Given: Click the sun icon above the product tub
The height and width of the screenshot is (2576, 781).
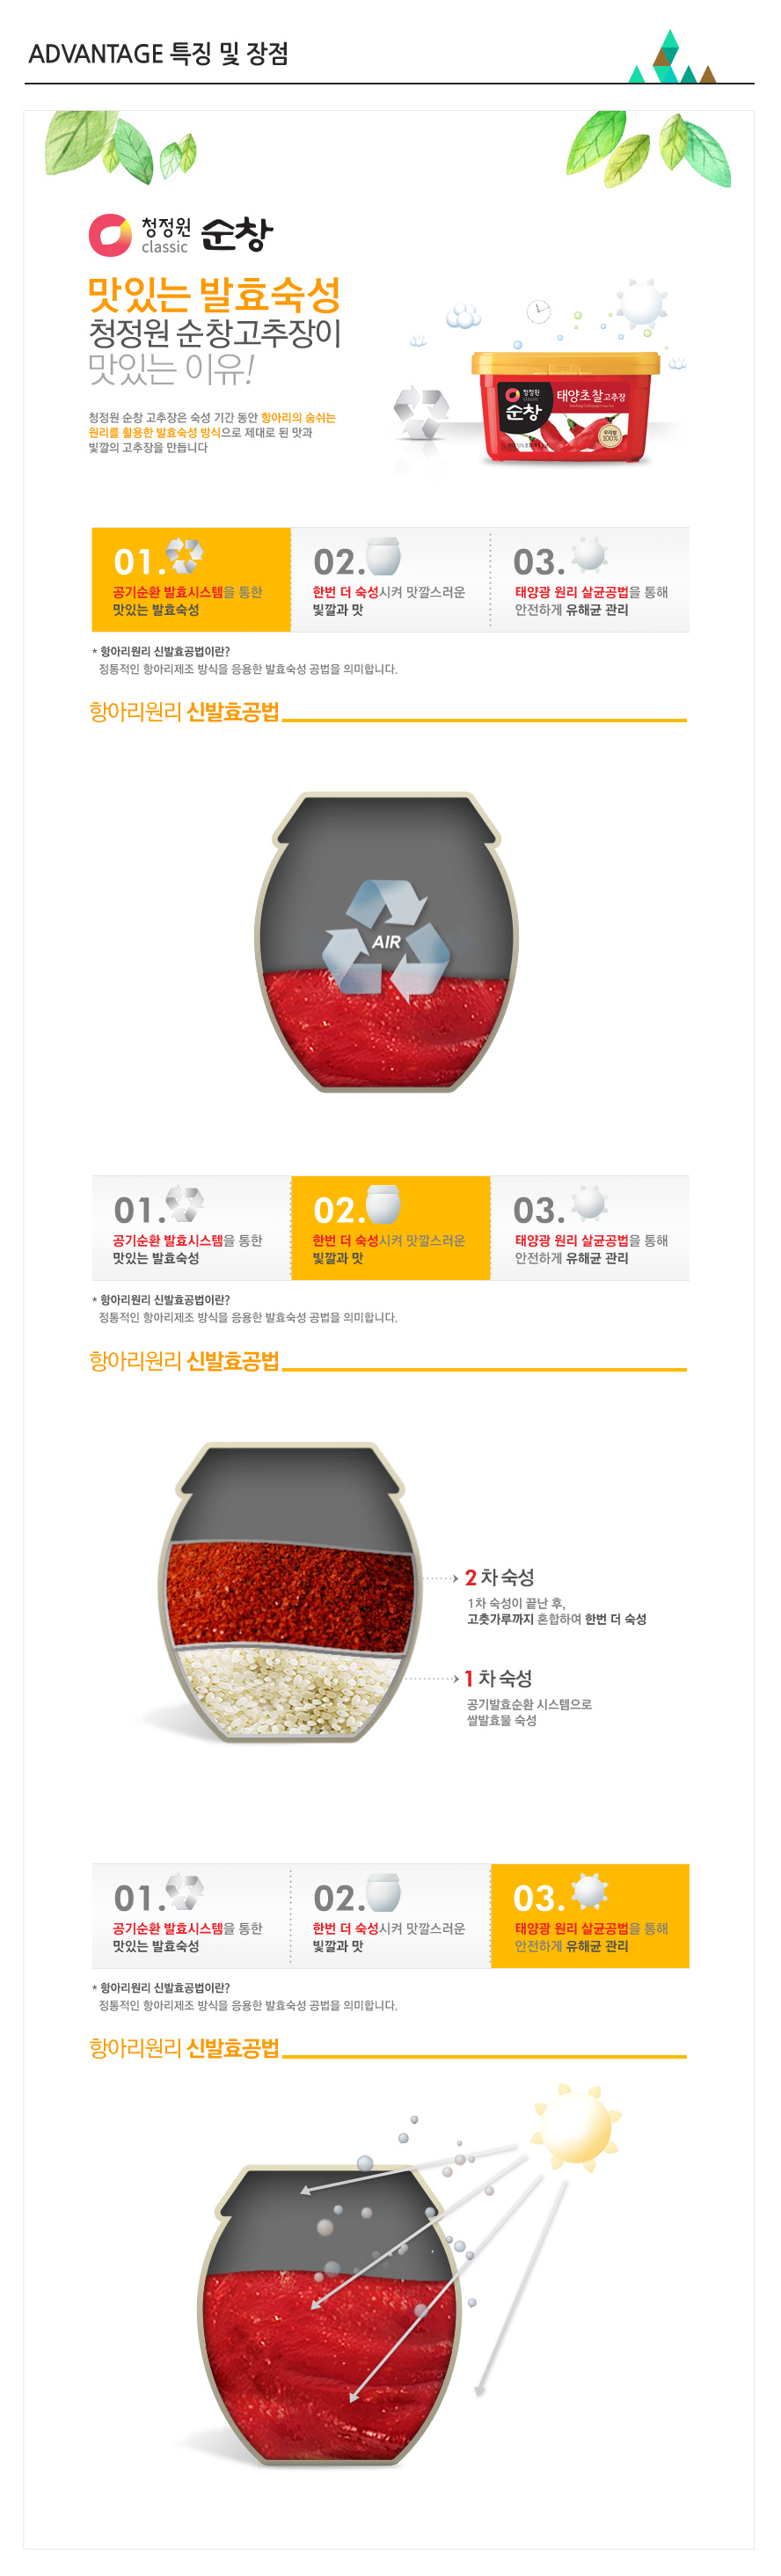Looking at the screenshot, I should [641, 302].
